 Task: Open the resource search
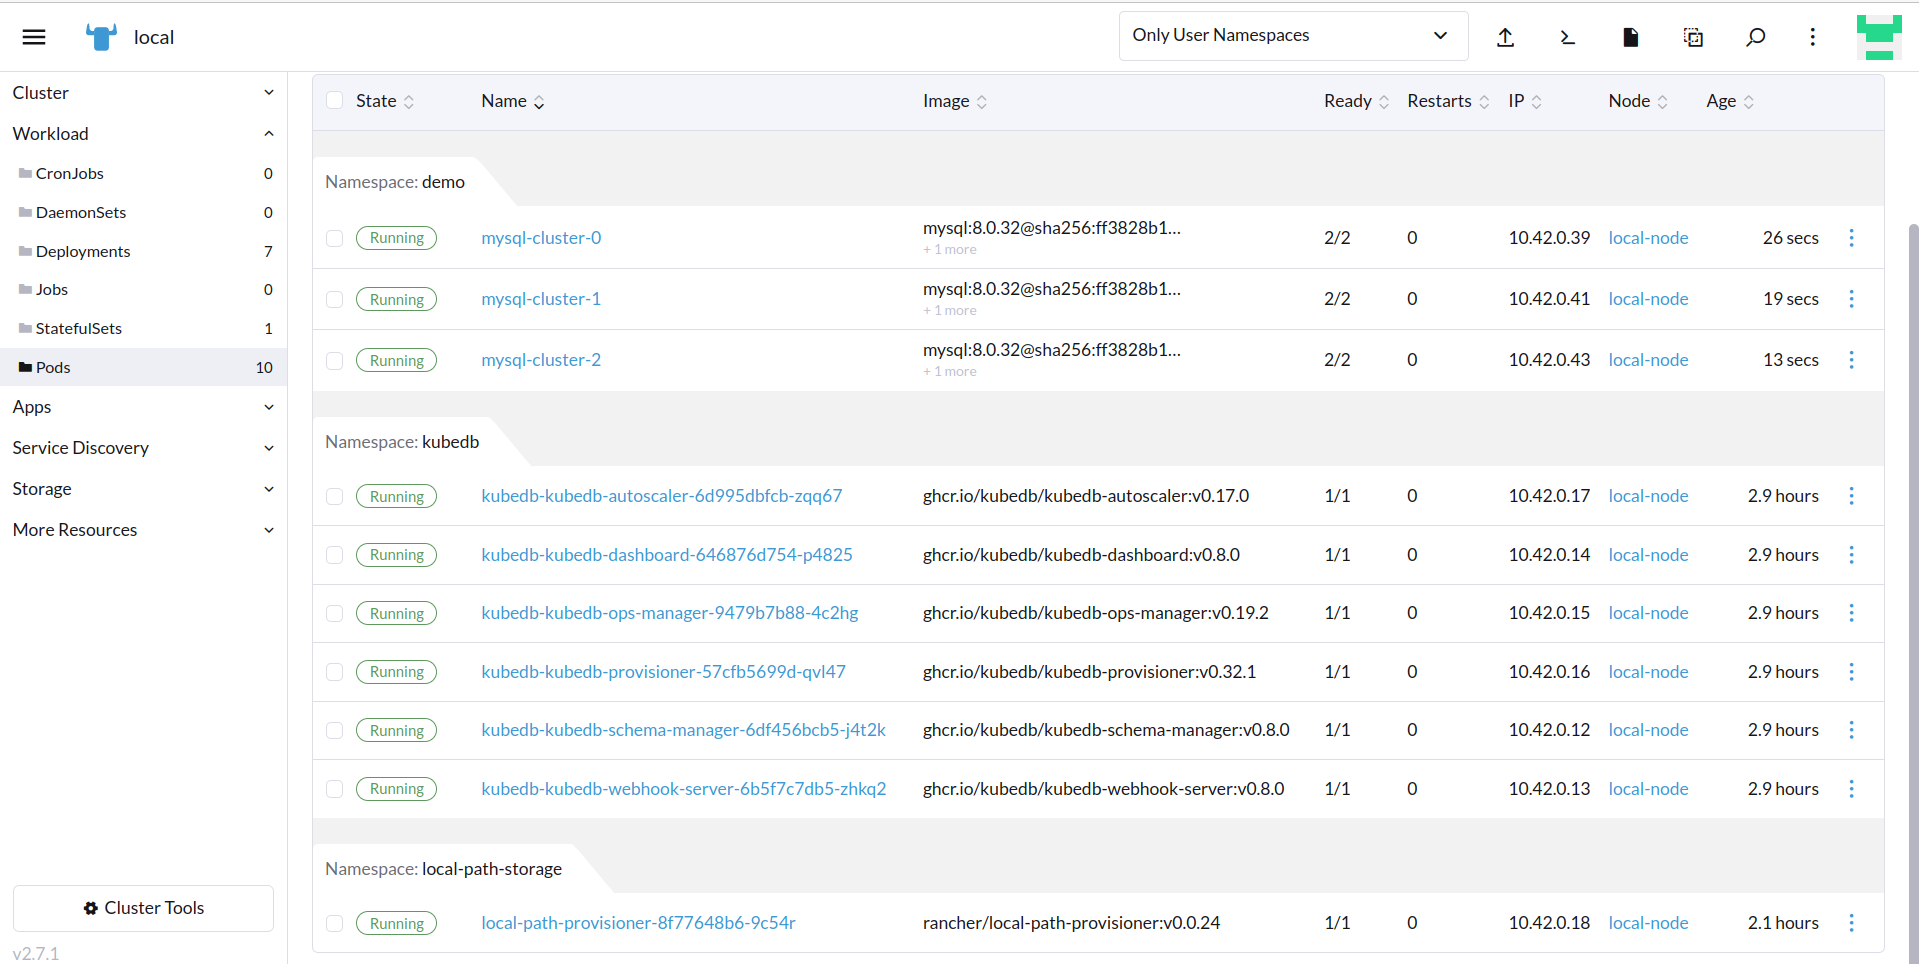(x=1755, y=37)
